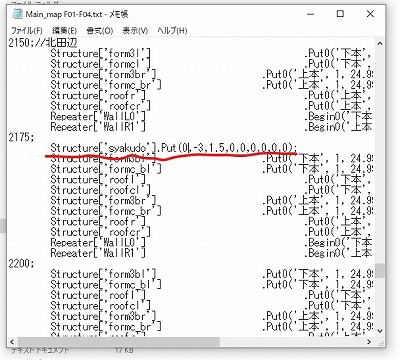Open the ヘルプ(H) menu
This screenshot has width=400, height=360.
172,31
